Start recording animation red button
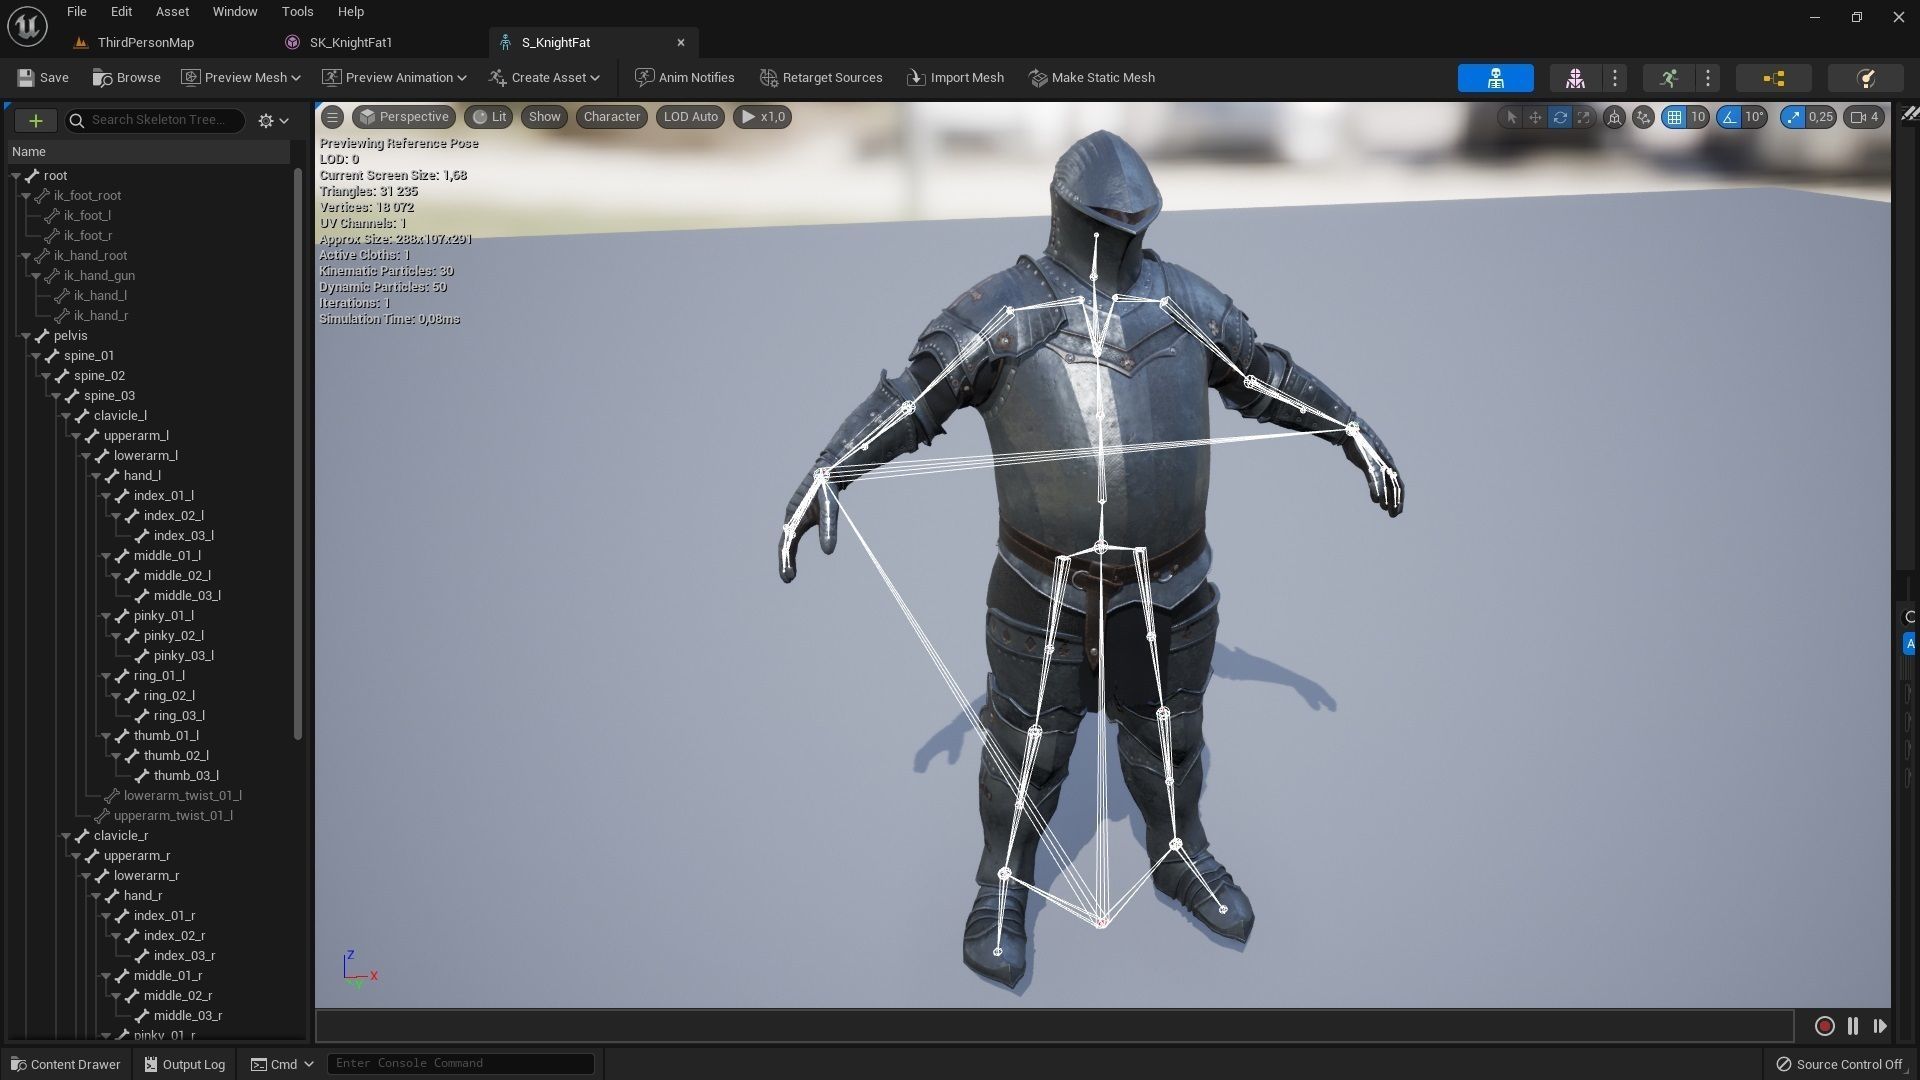1920x1080 pixels. (x=1824, y=1026)
